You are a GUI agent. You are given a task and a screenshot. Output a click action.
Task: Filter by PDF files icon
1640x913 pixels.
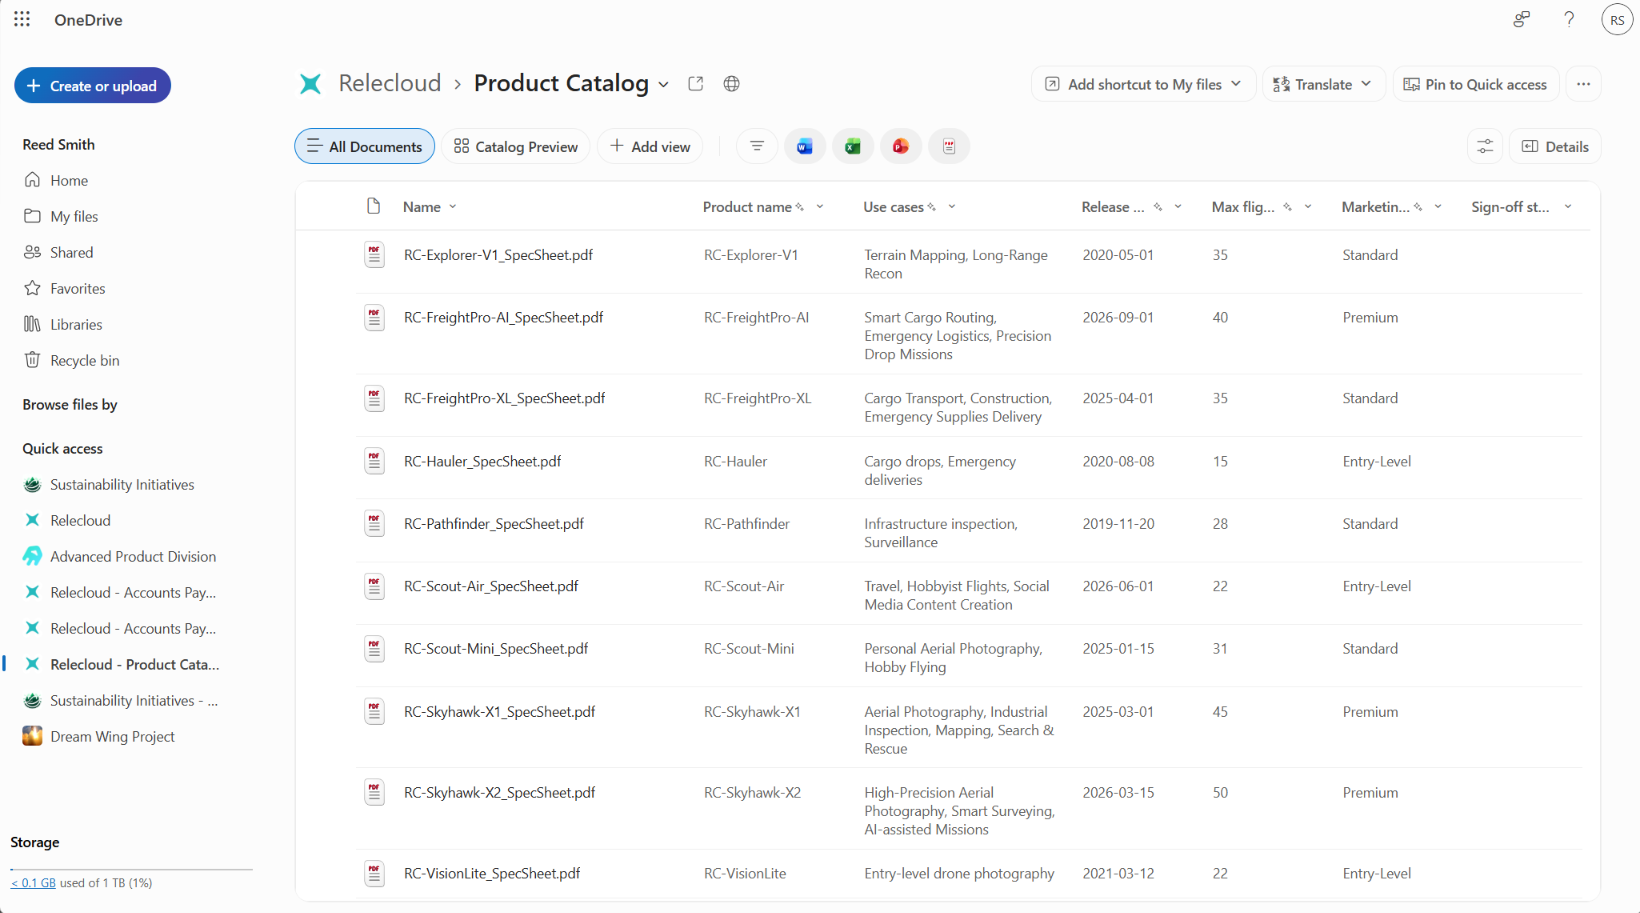(x=949, y=147)
